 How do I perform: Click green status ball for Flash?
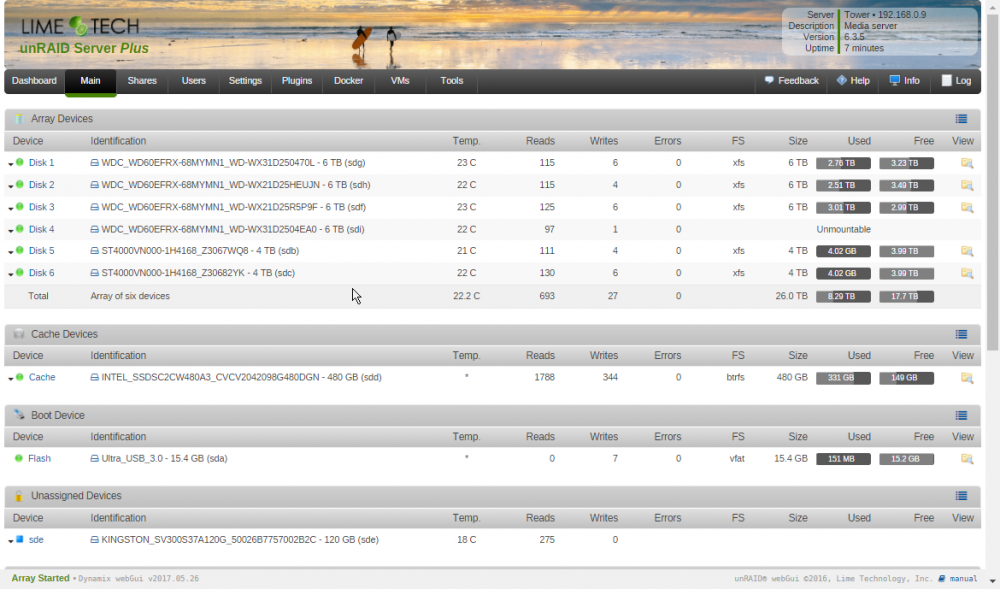pos(18,458)
